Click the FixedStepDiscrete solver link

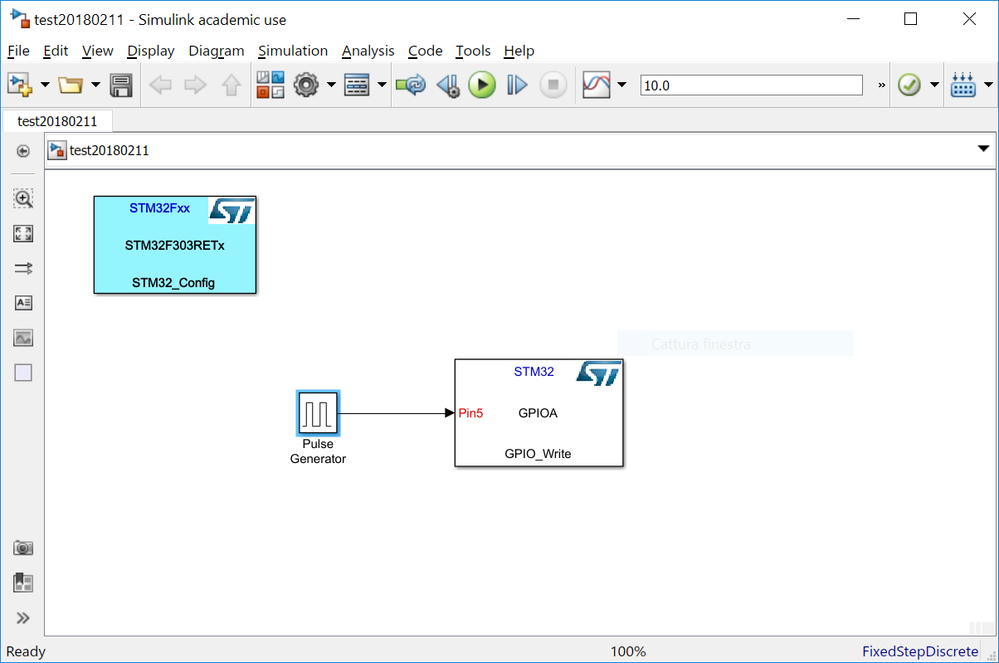point(920,651)
